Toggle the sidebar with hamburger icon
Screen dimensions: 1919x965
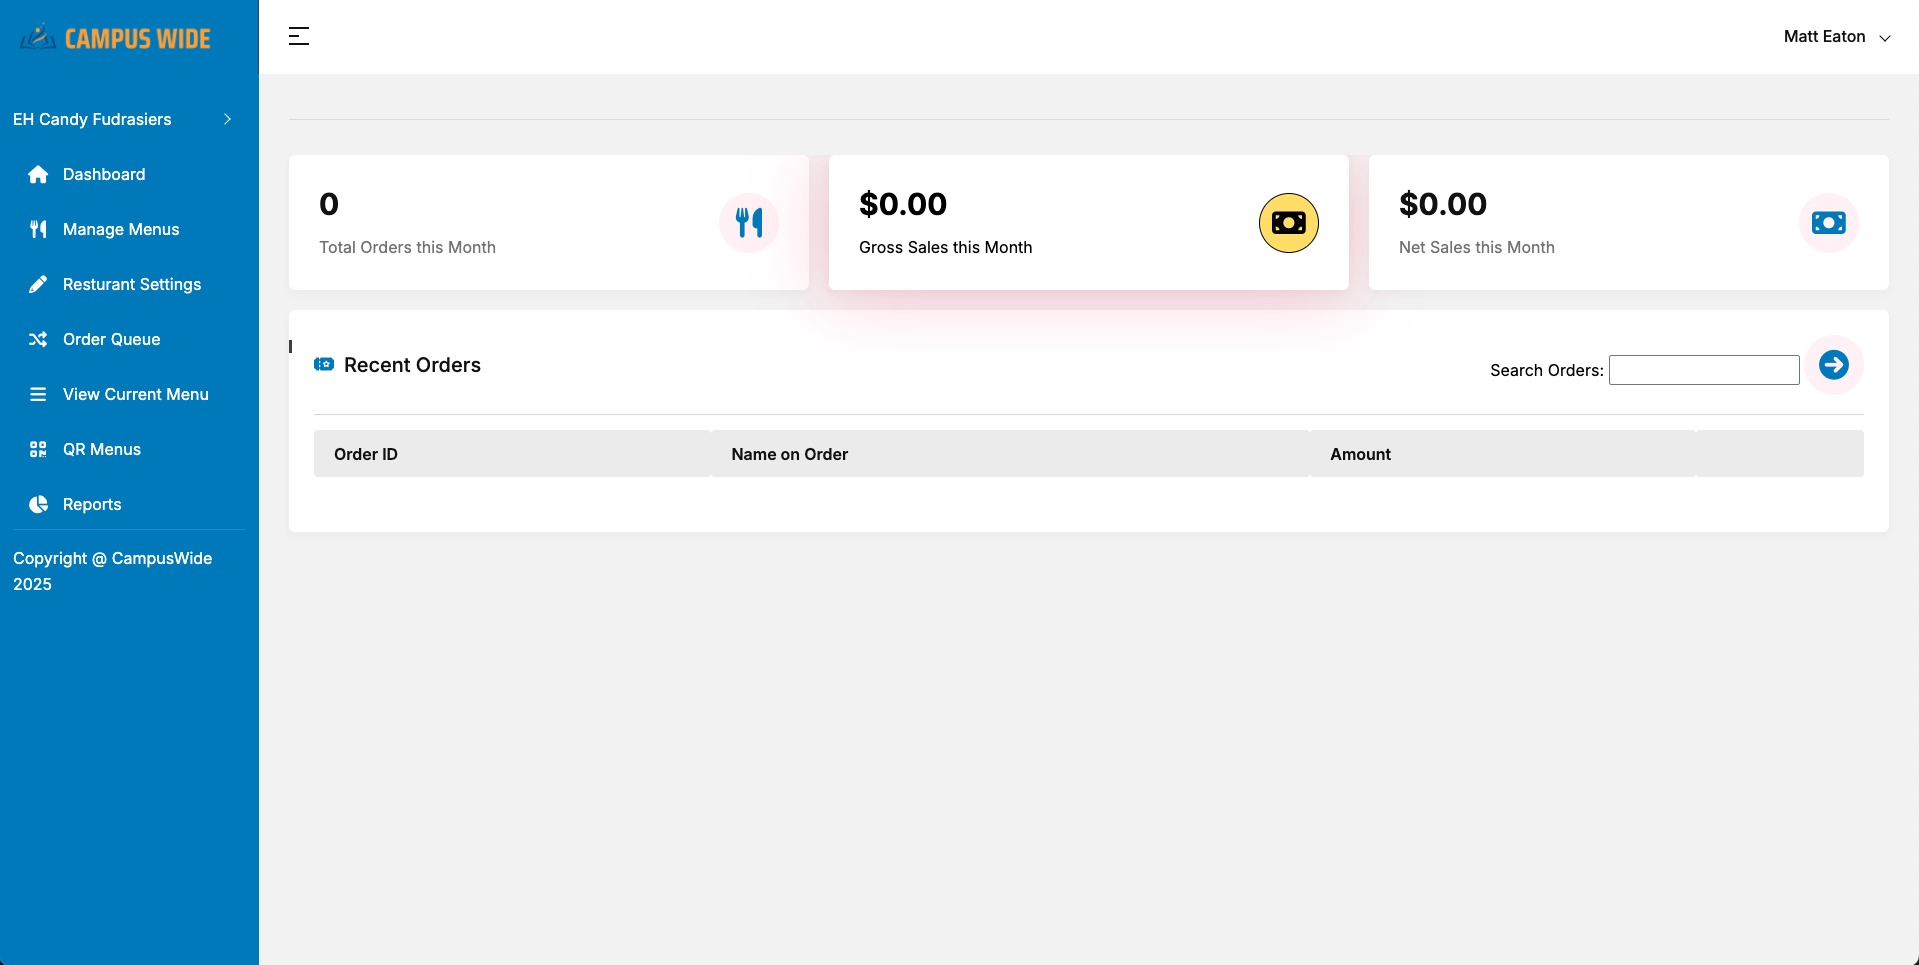click(299, 37)
